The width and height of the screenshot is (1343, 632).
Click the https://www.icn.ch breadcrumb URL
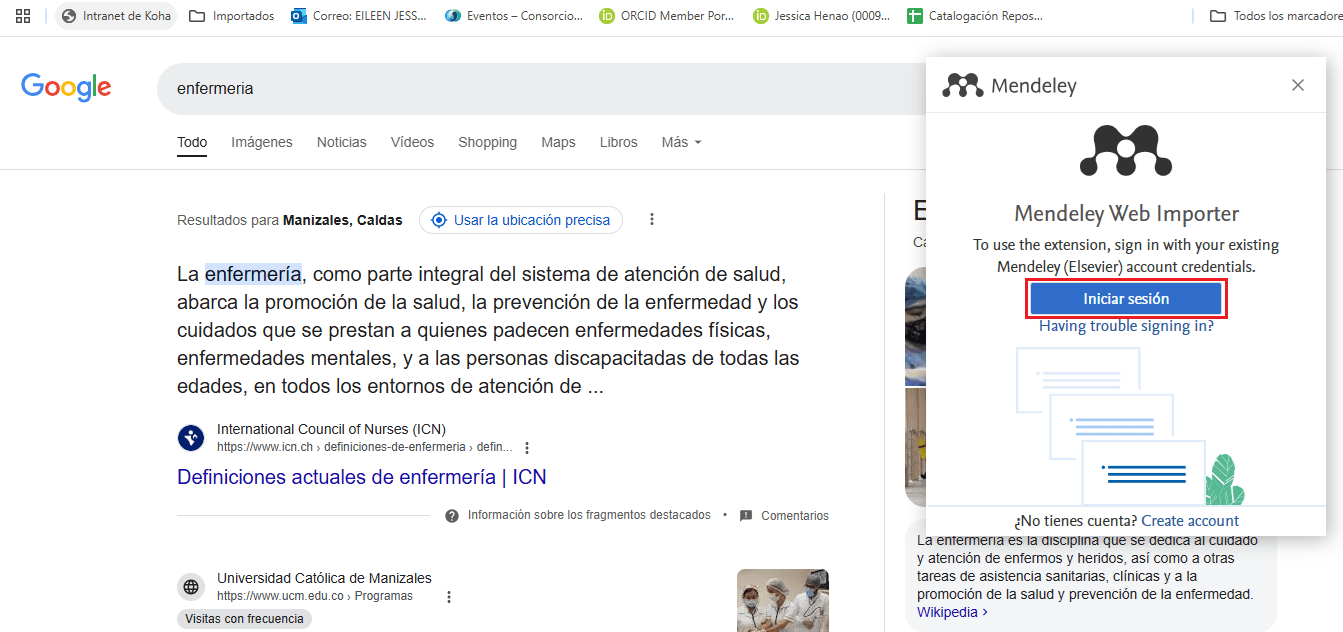click(x=365, y=447)
